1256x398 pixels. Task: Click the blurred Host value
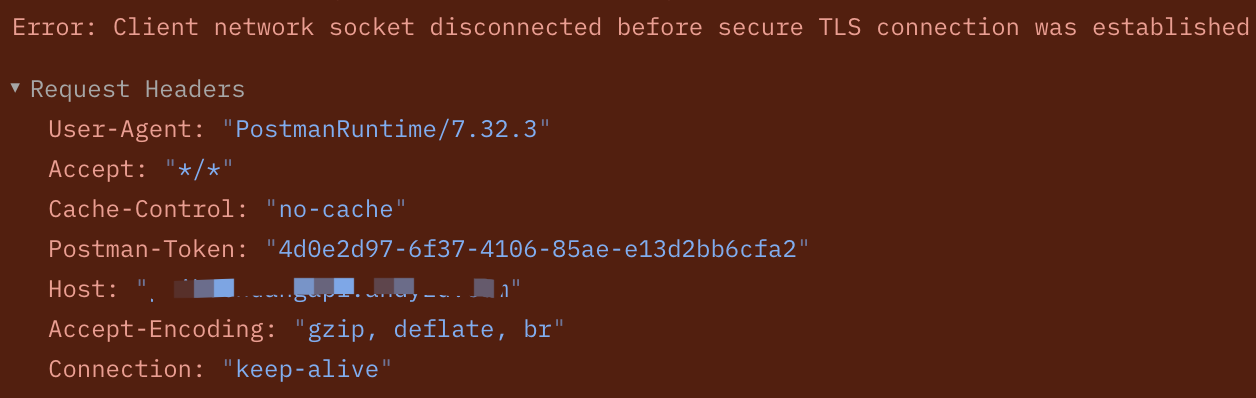[x=329, y=289]
